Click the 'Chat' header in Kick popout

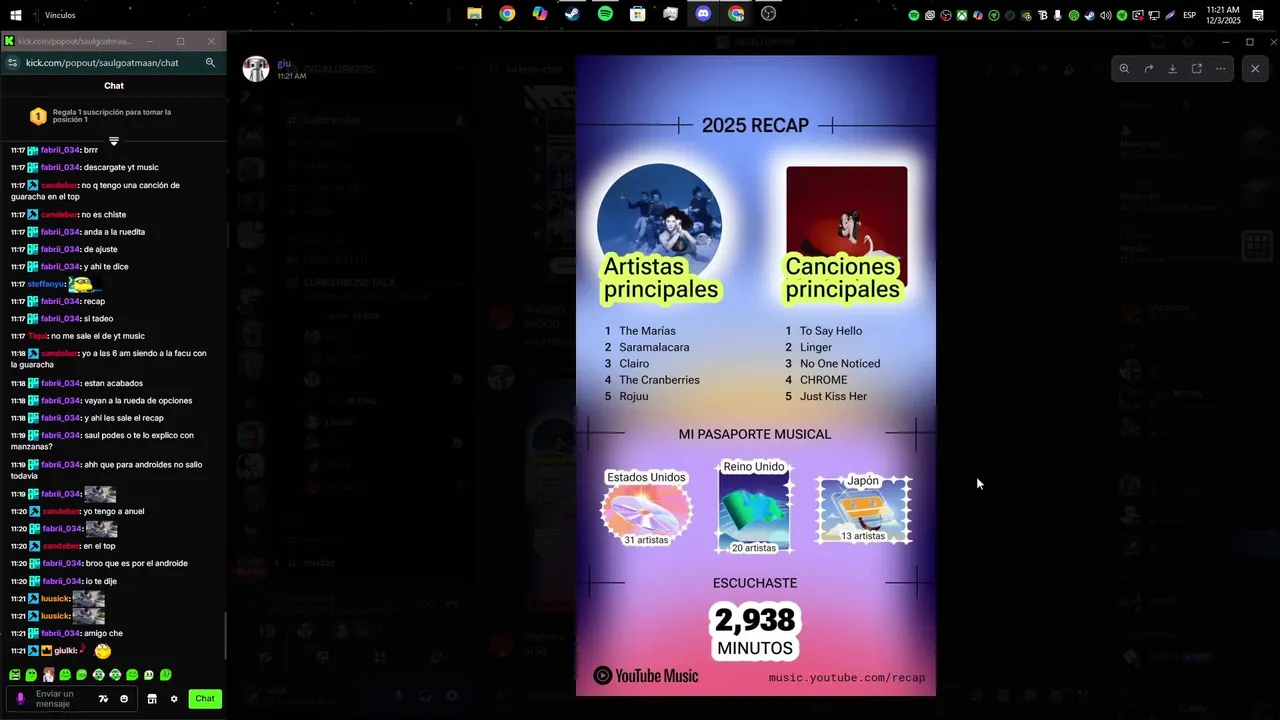coord(114,86)
